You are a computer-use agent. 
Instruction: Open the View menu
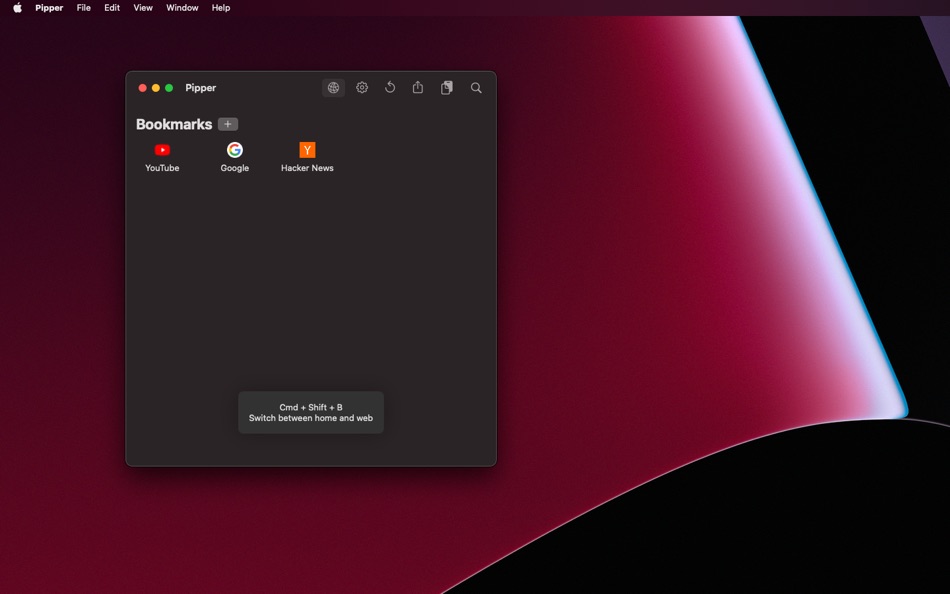coord(142,7)
